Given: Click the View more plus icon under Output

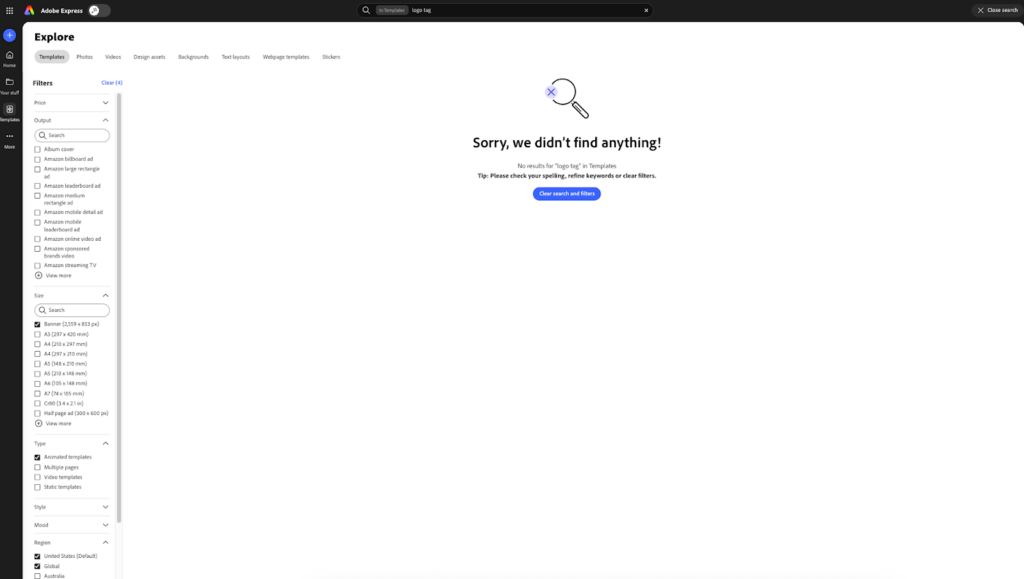Looking at the screenshot, I should pyautogui.click(x=39, y=275).
